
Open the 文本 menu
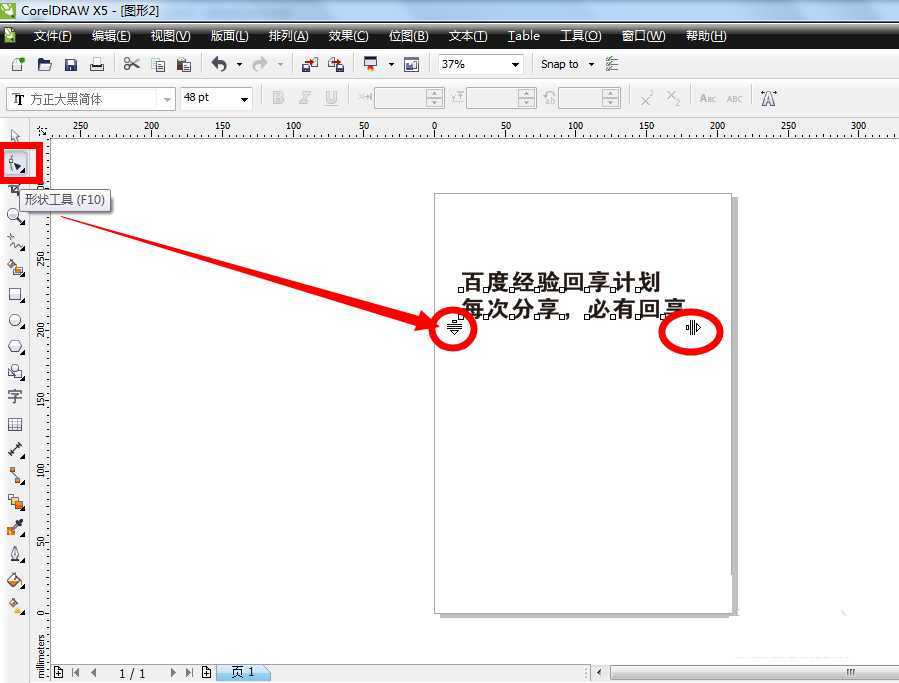(x=466, y=36)
